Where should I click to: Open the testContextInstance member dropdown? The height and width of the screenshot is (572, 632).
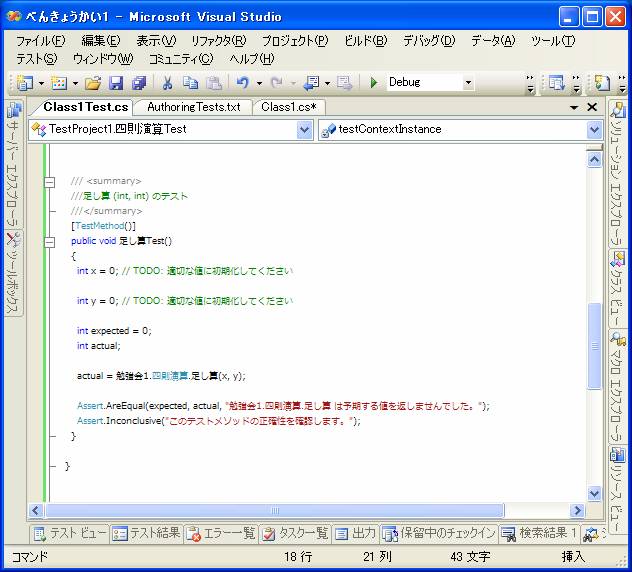594,129
